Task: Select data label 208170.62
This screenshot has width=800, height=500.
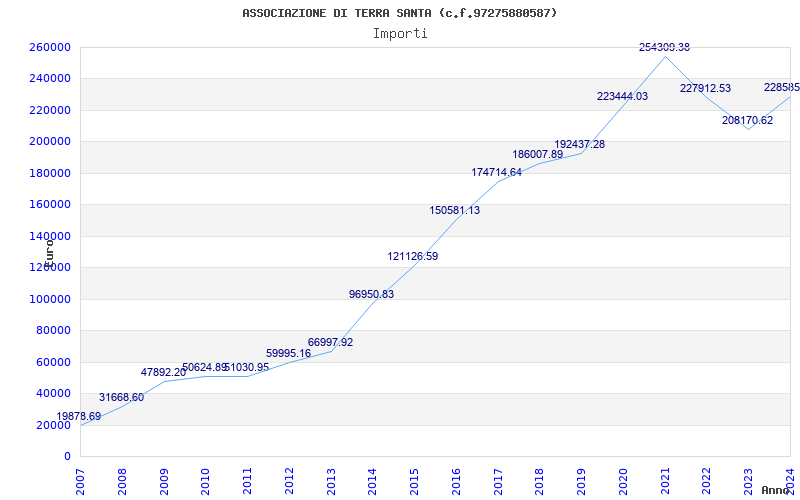Action: [747, 120]
